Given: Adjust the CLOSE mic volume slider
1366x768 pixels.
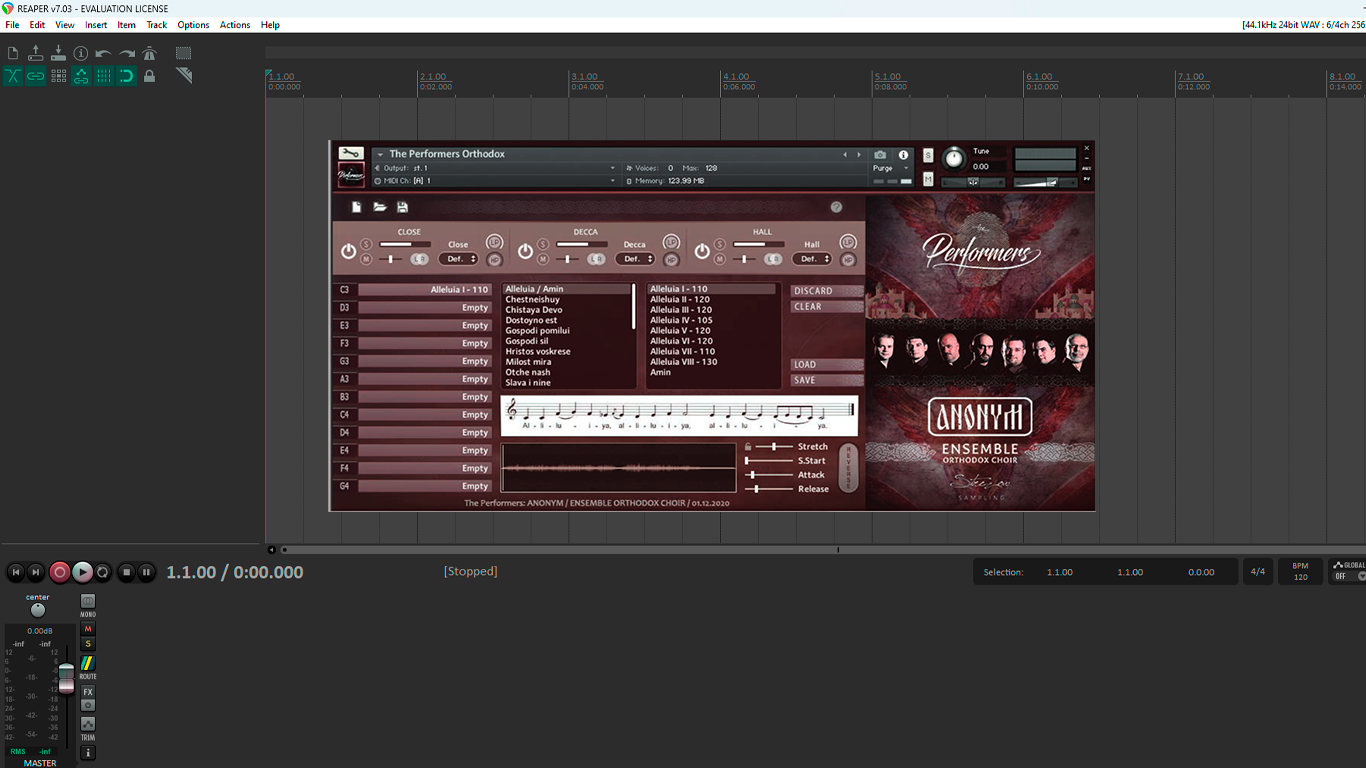Looking at the screenshot, I should coord(404,244).
